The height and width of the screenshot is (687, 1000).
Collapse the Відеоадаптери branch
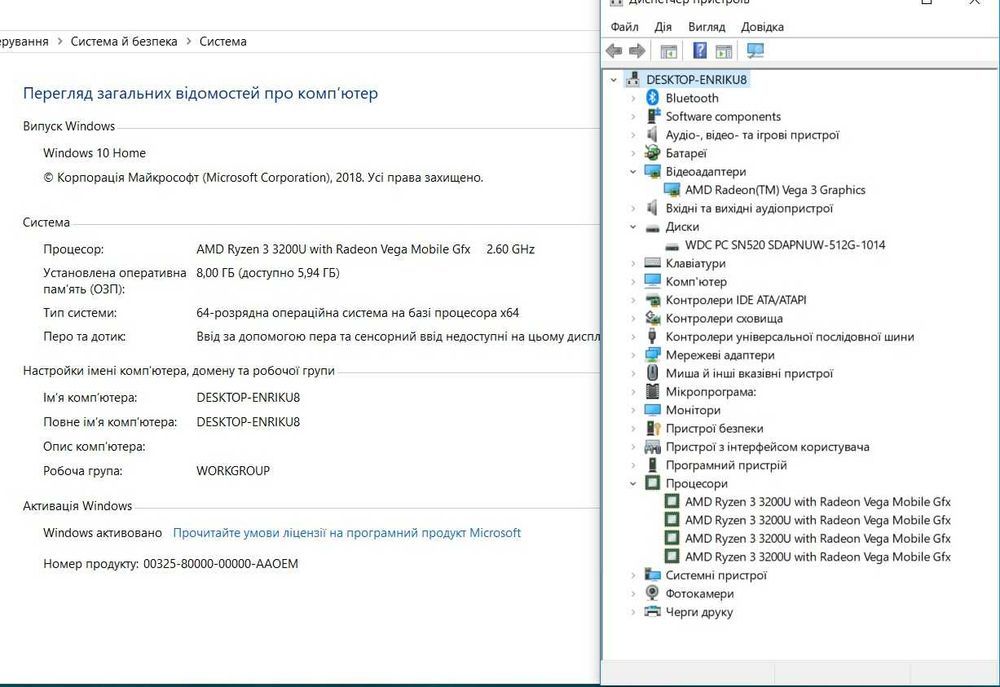tap(633, 172)
